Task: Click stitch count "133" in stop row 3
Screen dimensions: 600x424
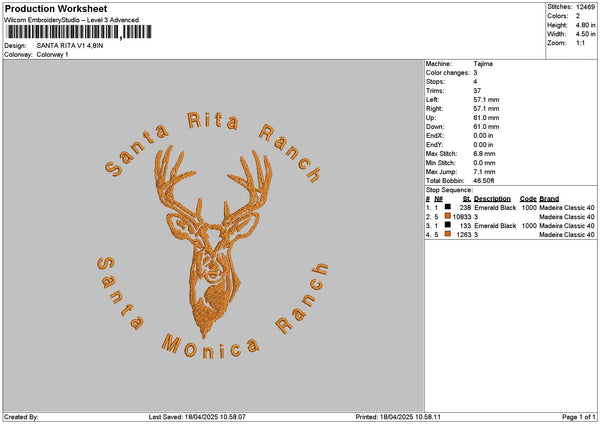Action: pyautogui.click(x=465, y=226)
